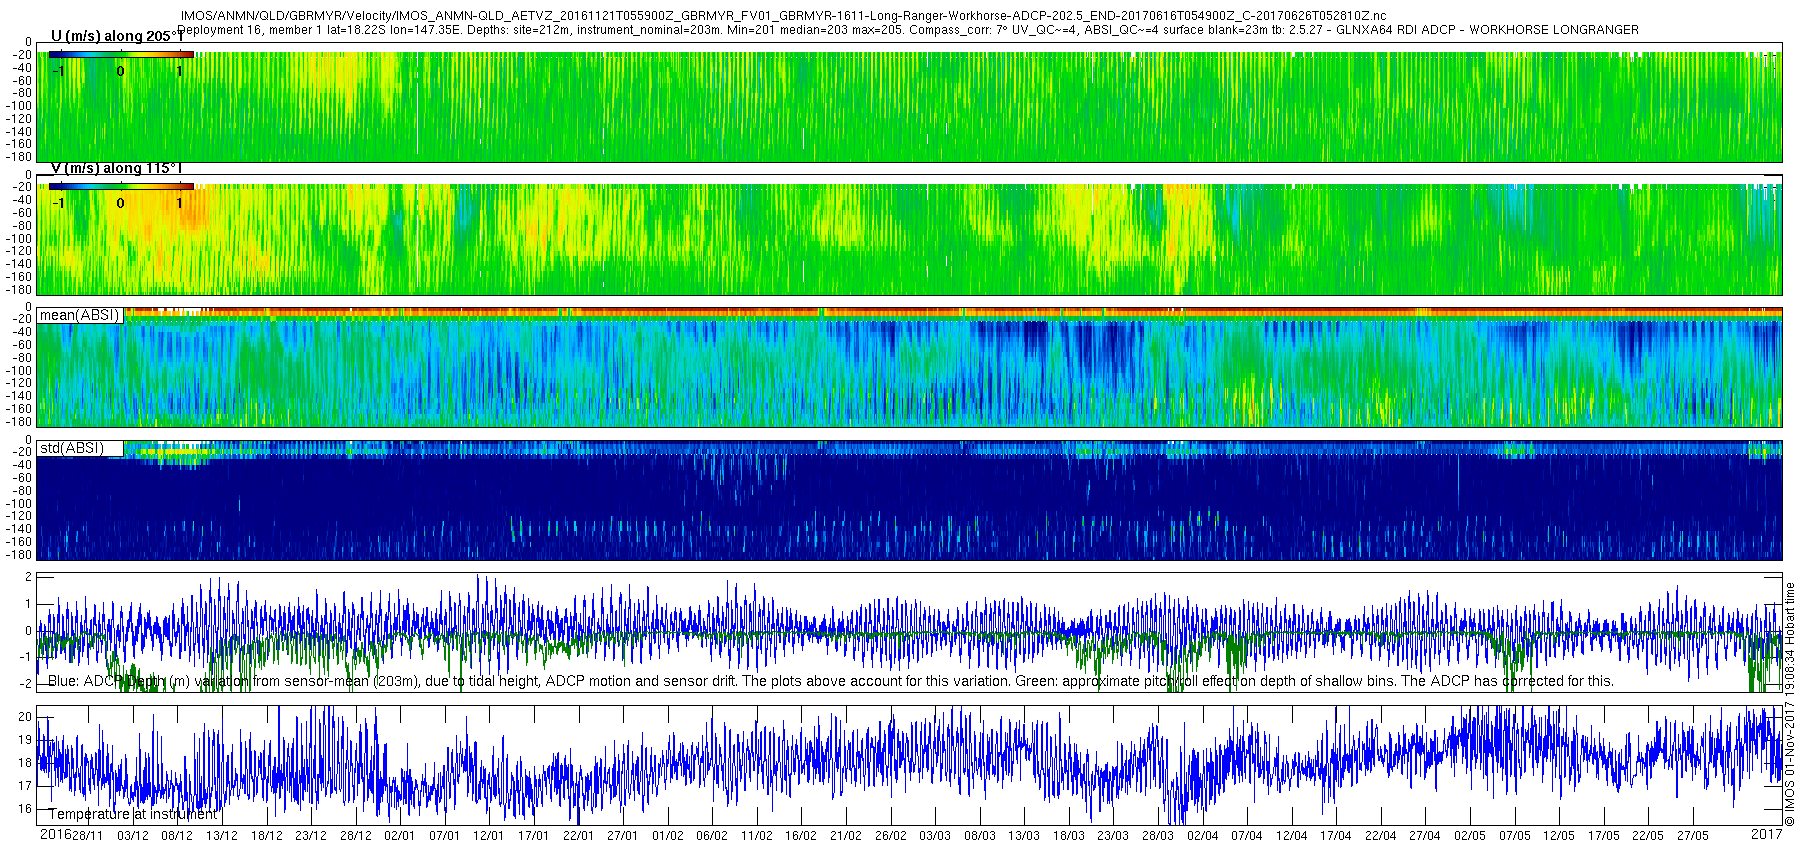
Task: Select the 'U (m/s) along 205°T' panel title
Action: pyautogui.click(x=117, y=36)
